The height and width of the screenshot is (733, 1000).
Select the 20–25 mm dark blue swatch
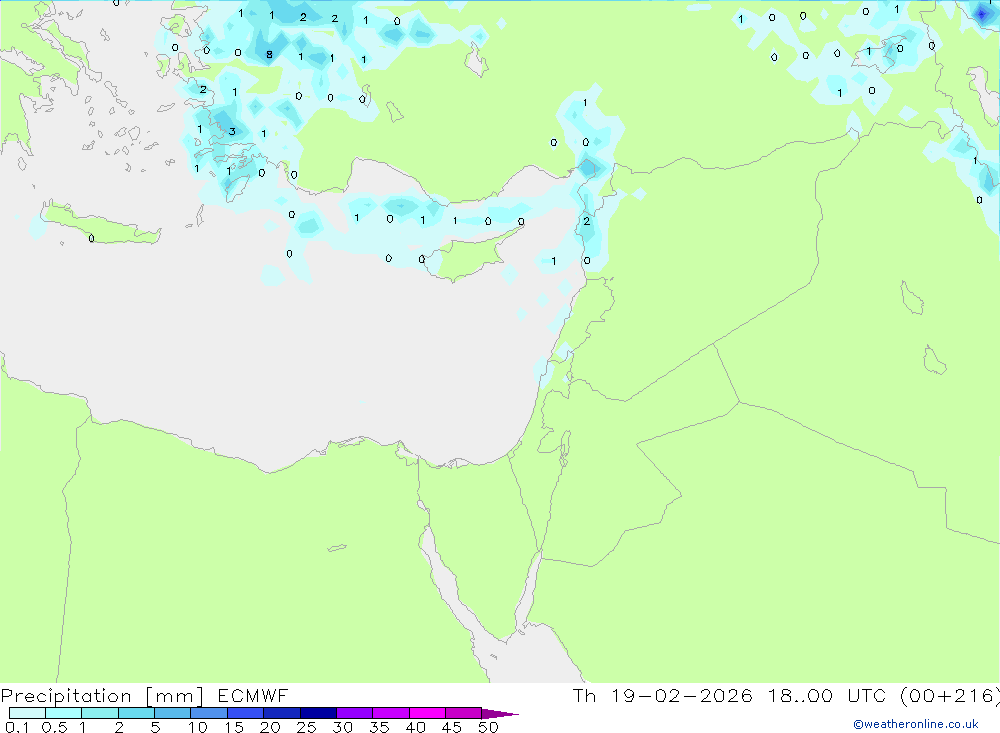pyautogui.click(x=282, y=713)
